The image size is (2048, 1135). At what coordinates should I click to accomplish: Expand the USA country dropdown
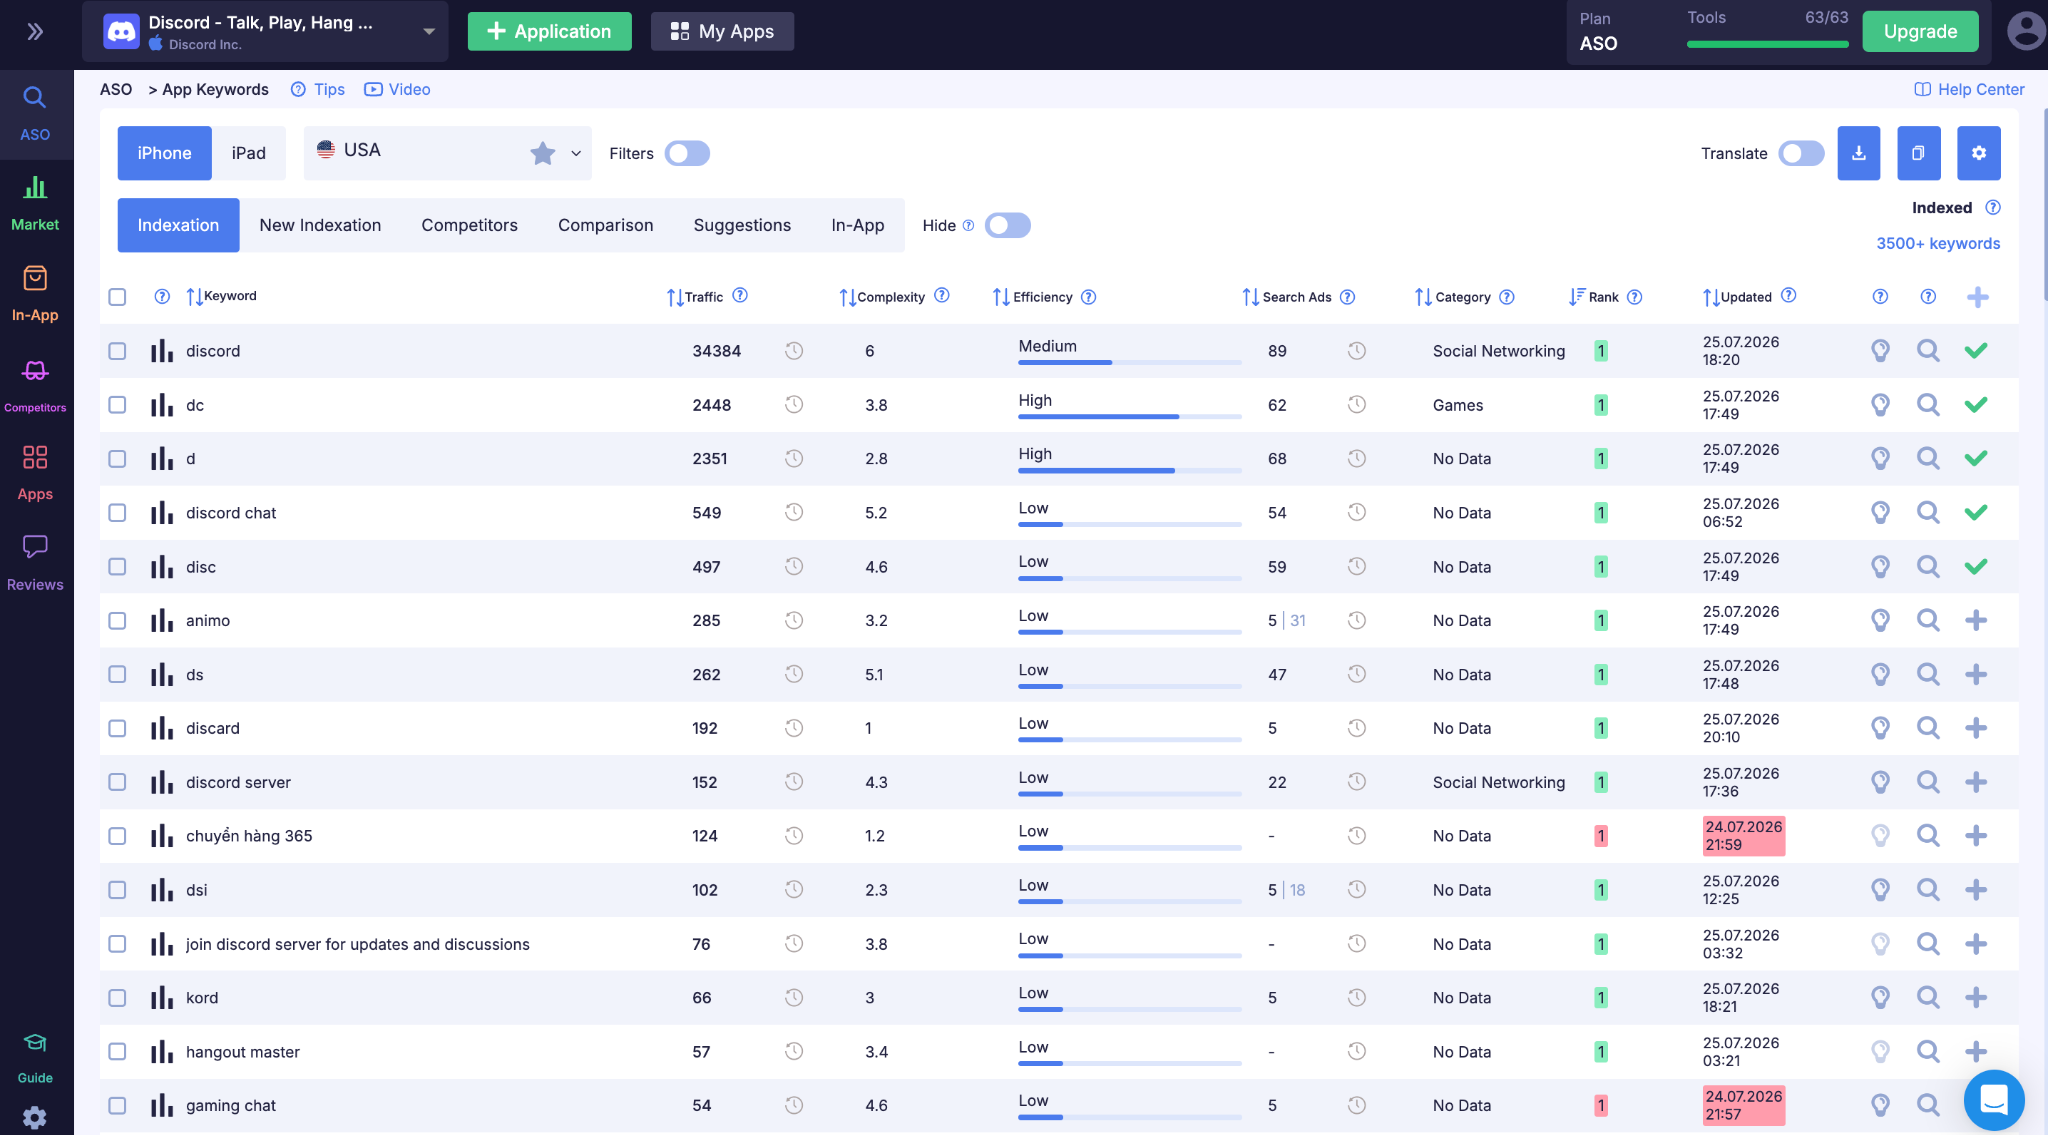click(447, 153)
